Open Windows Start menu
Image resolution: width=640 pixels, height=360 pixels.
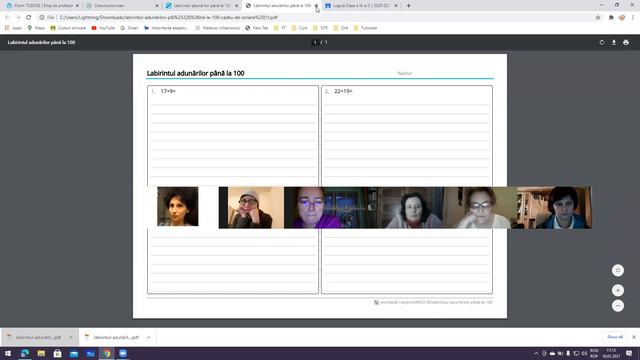(x=8, y=353)
